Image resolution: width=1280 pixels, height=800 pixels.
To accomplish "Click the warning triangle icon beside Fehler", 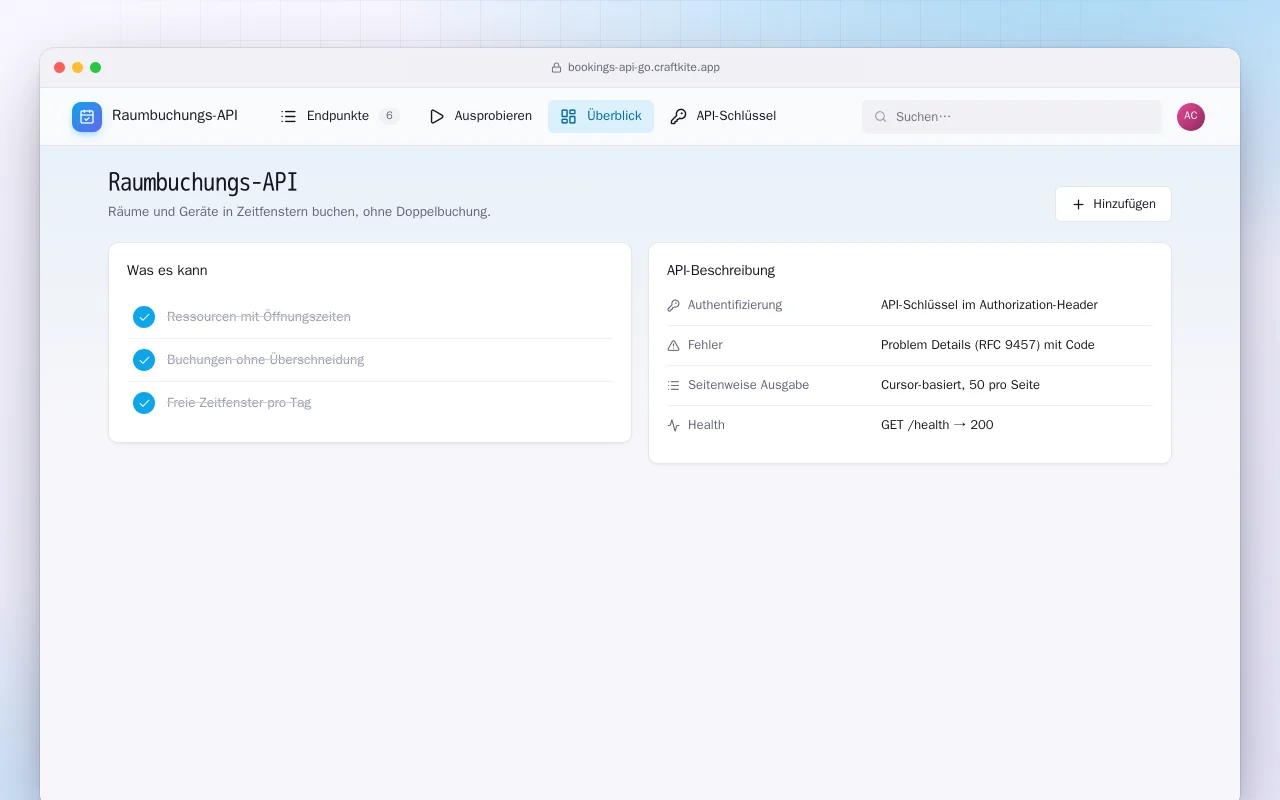I will point(673,345).
